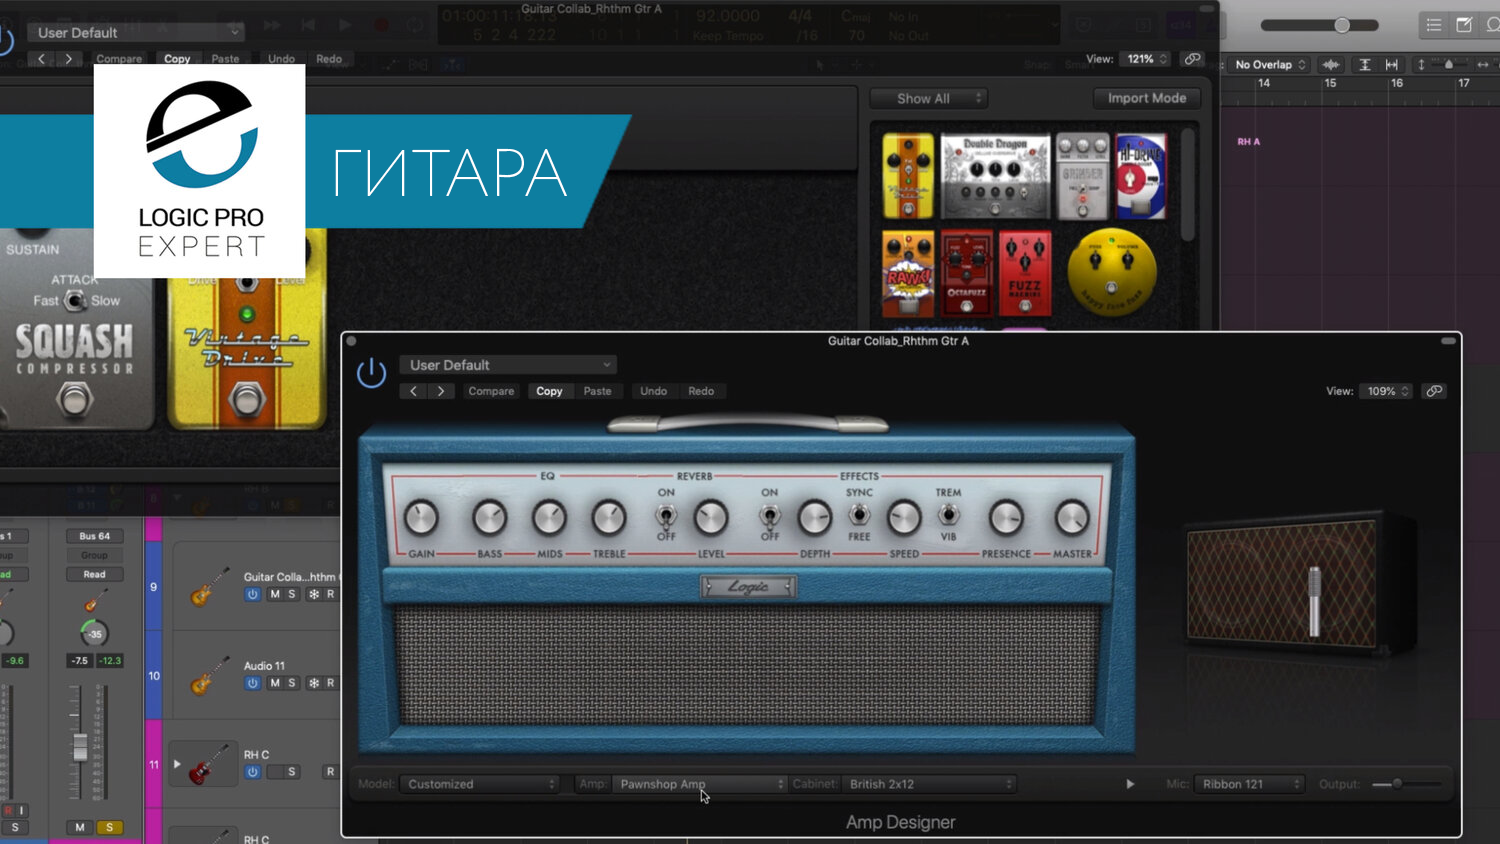Toggle the Reverb ON/OFF switch

coord(666,516)
